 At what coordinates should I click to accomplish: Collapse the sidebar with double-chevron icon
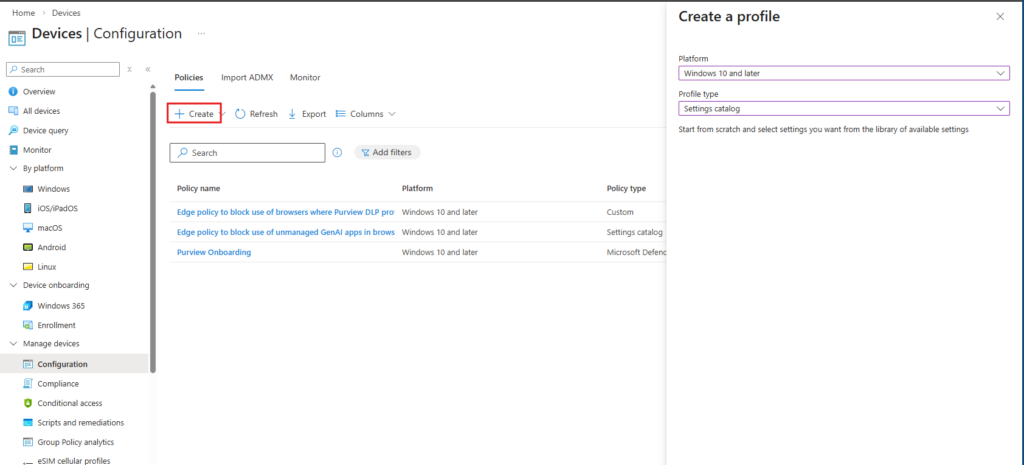148,69
